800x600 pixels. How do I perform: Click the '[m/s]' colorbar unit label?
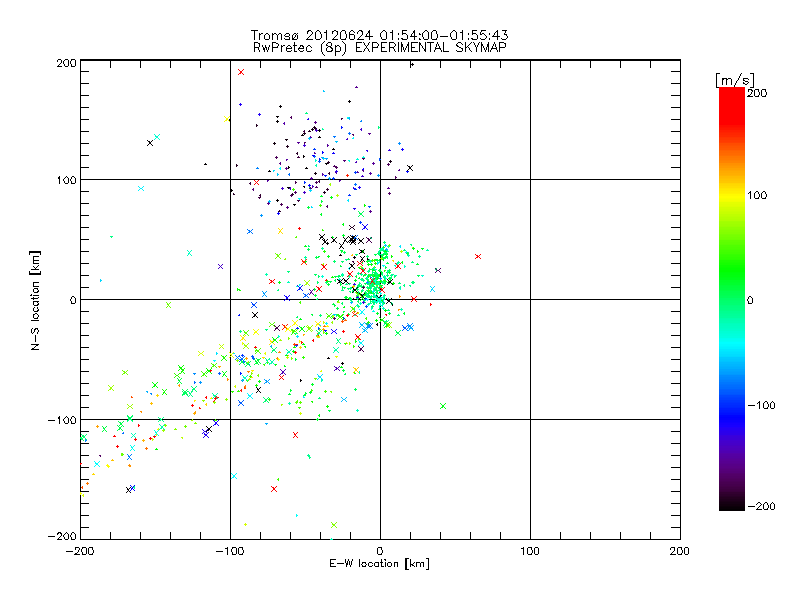point(735,80)
